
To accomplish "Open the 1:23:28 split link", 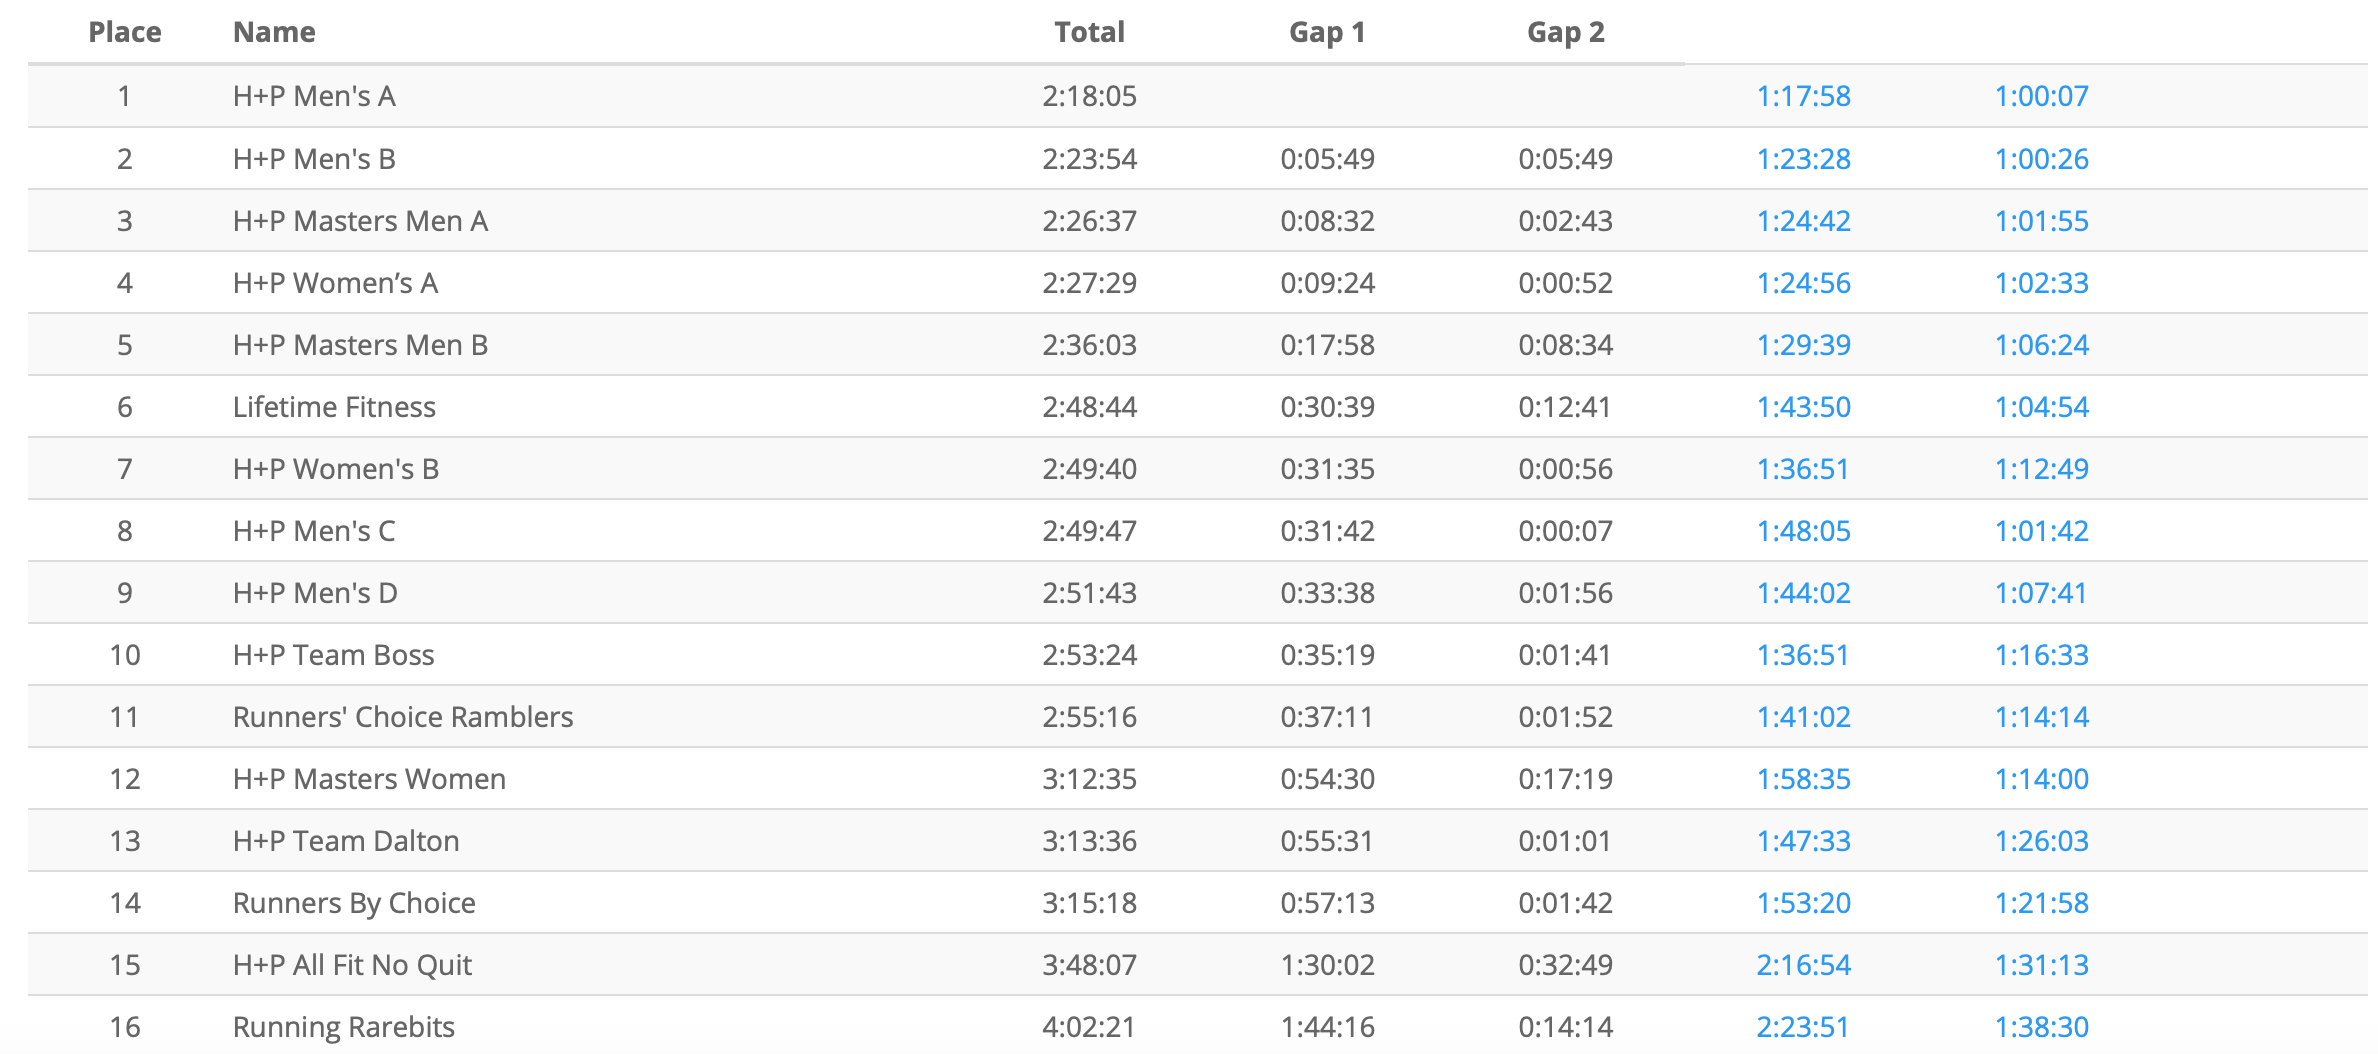I will (x=1803, y=159).
